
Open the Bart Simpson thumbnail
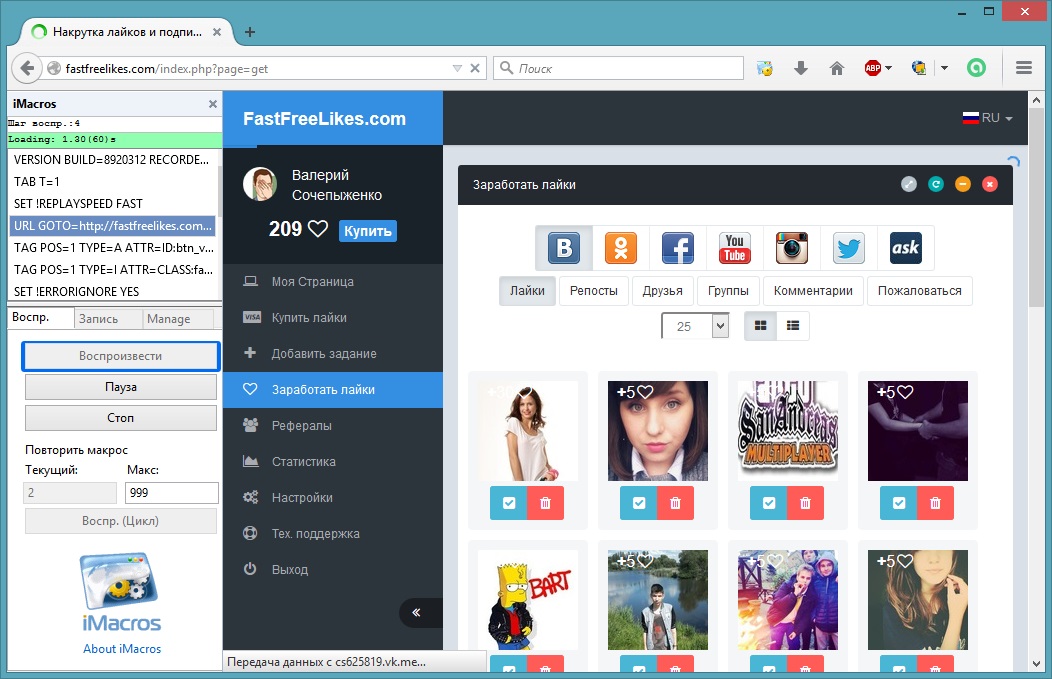[528, 600]
